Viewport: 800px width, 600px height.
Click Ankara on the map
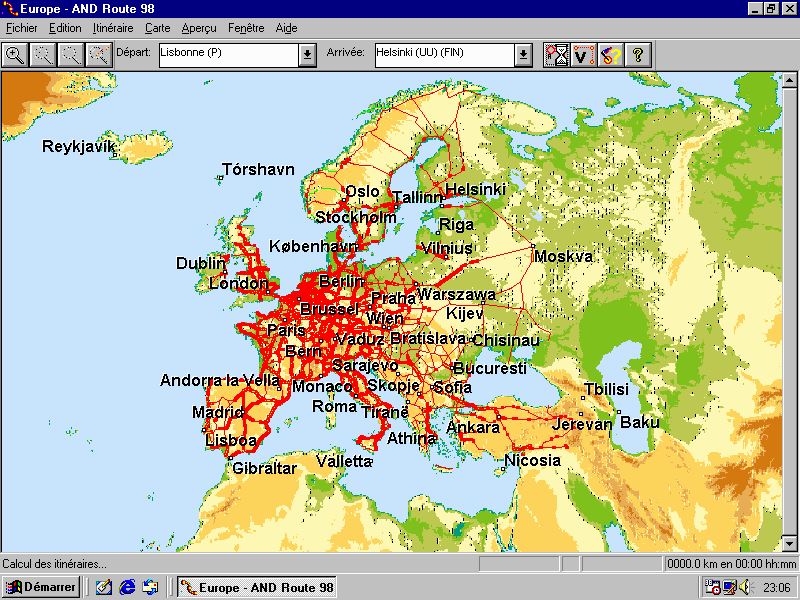click(473, 427)
